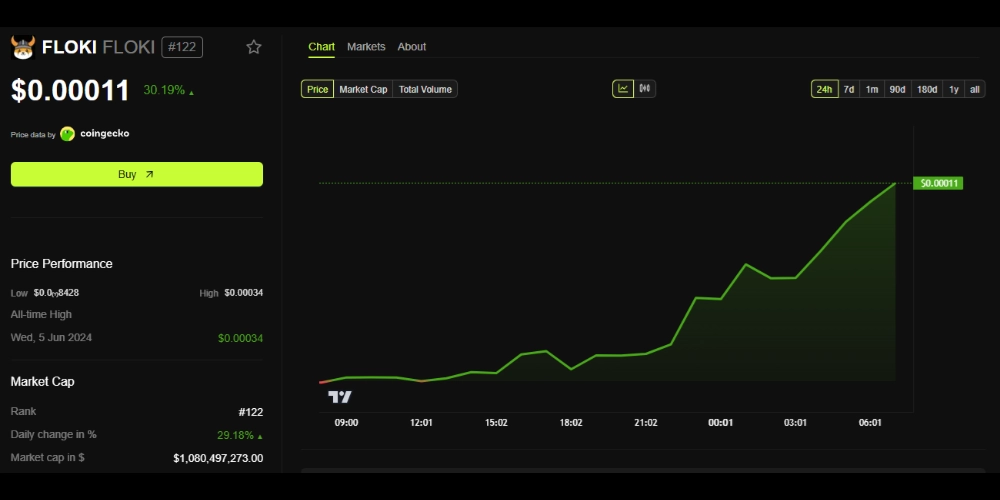Click the #122 rank badge
The height and width of the screenshot is (500, 1000).
pyautogui.click(x=182, y=47)
